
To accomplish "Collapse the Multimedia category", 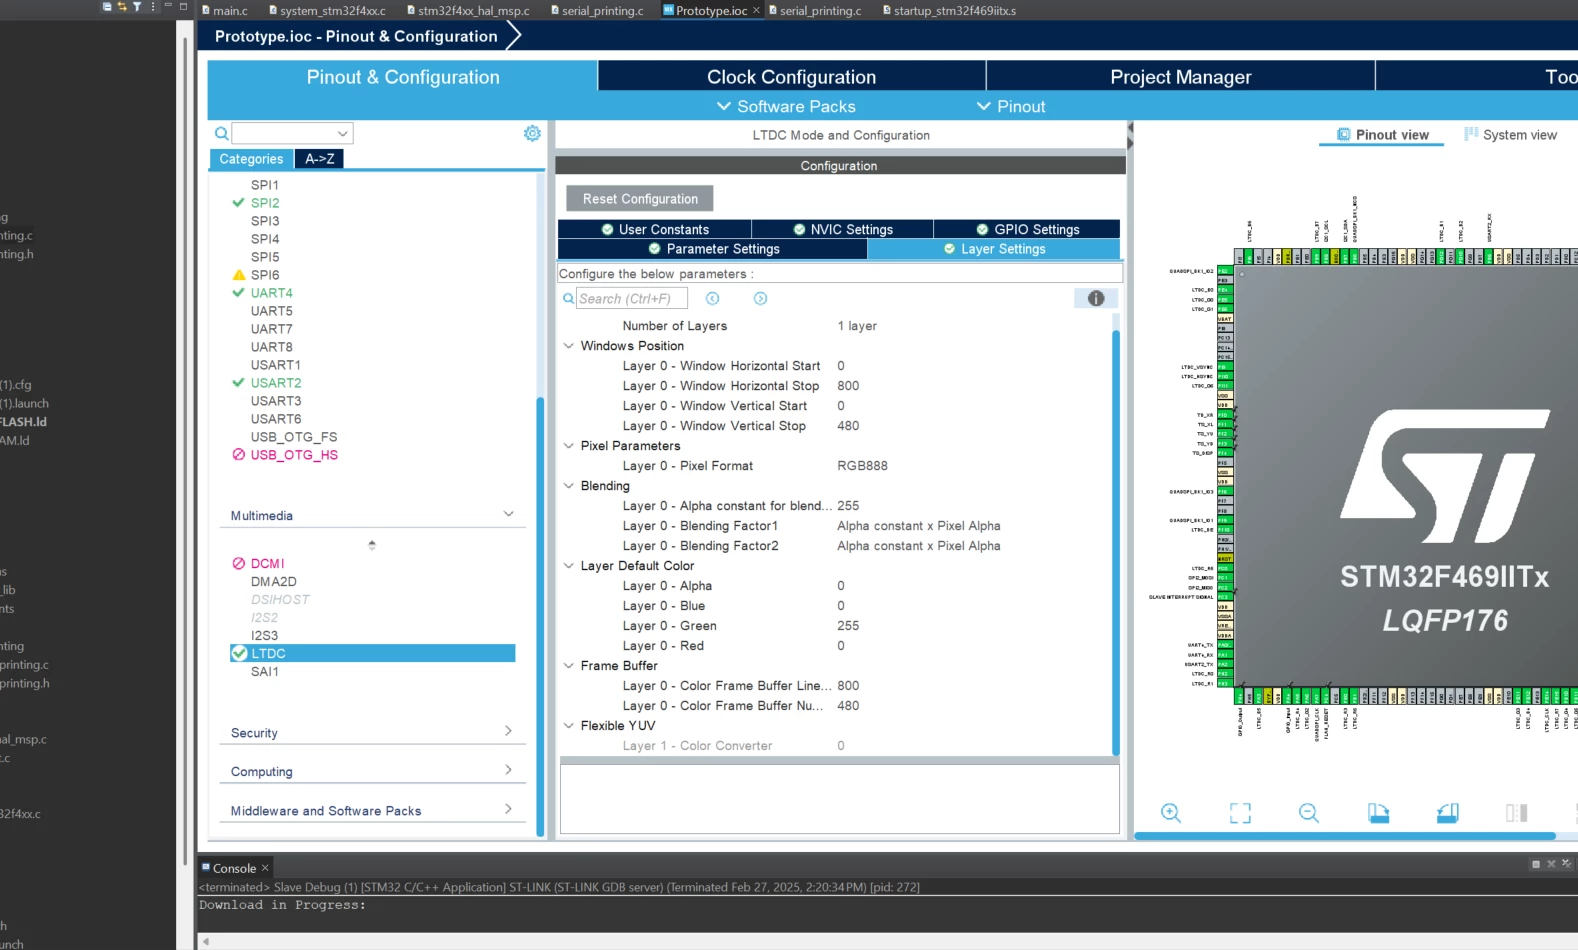I will coord(508,514).
